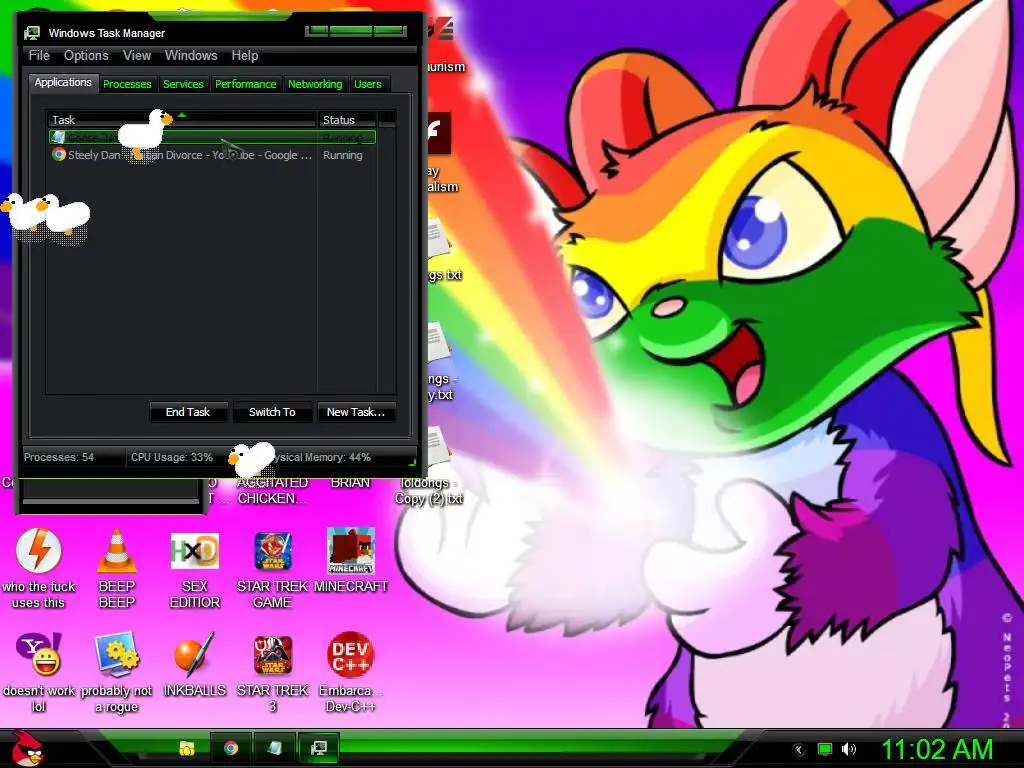
Task: Open the File menu in Task Manager
Action: (x=39, y=56)
